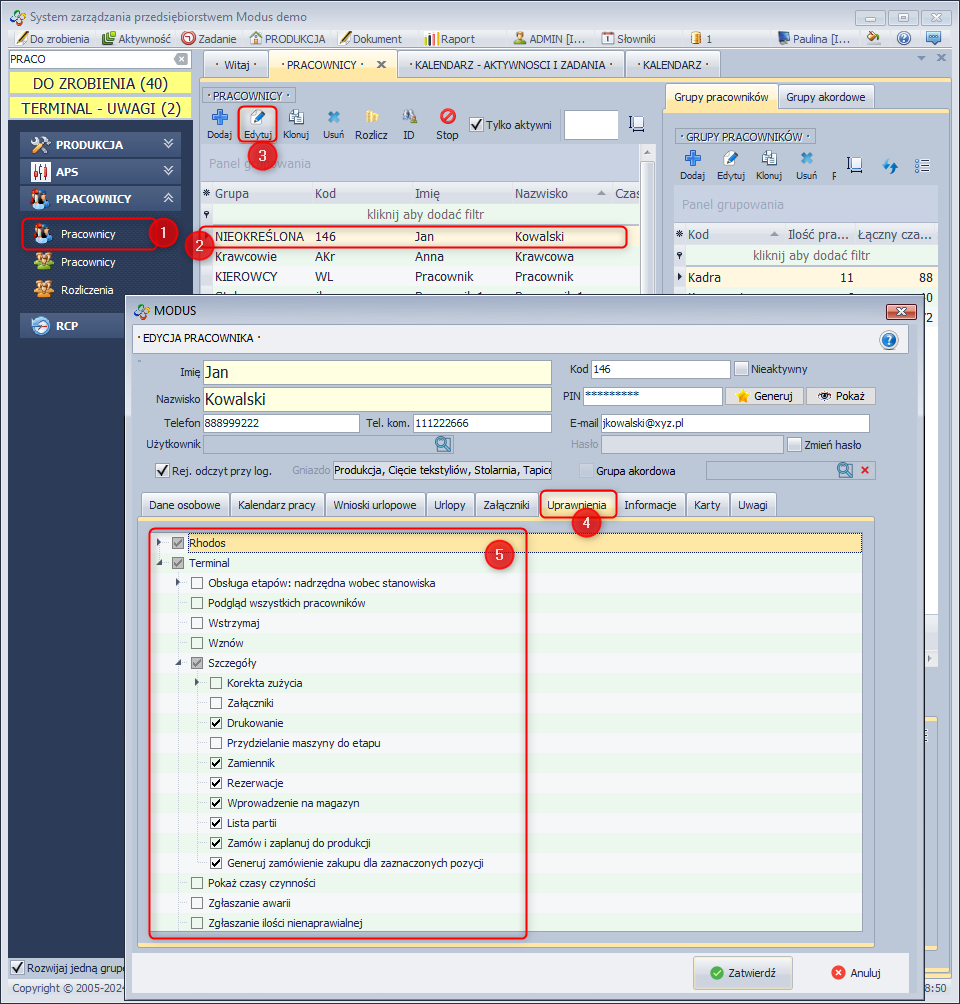Click the red Stop icon
Screen dimensions: 960x1004
(447, 119)
